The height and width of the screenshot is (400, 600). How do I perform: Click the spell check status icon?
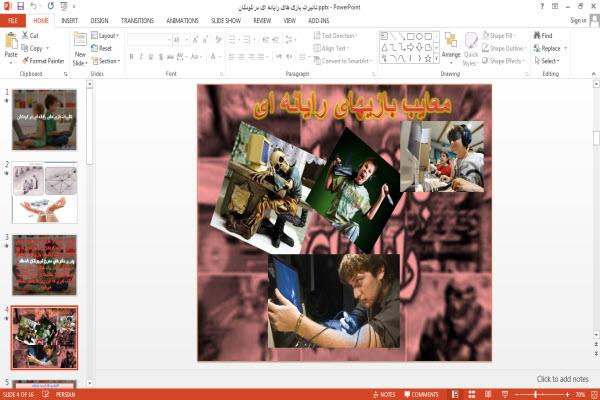pos(45,394)
